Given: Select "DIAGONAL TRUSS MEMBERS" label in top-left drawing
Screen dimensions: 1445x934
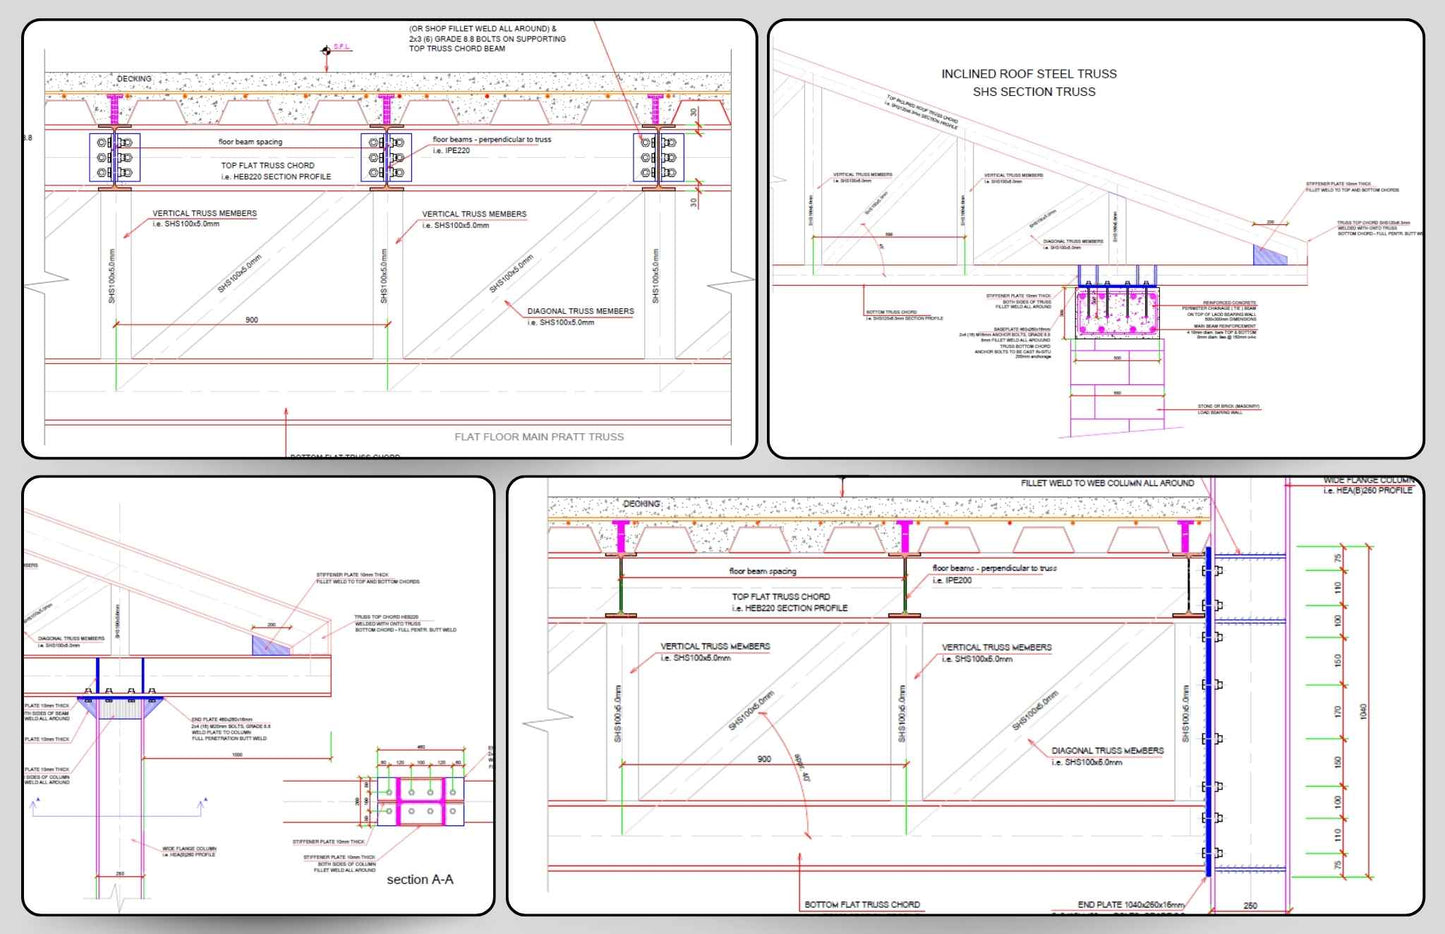Looking at the screenshot, I should (580, 311).
